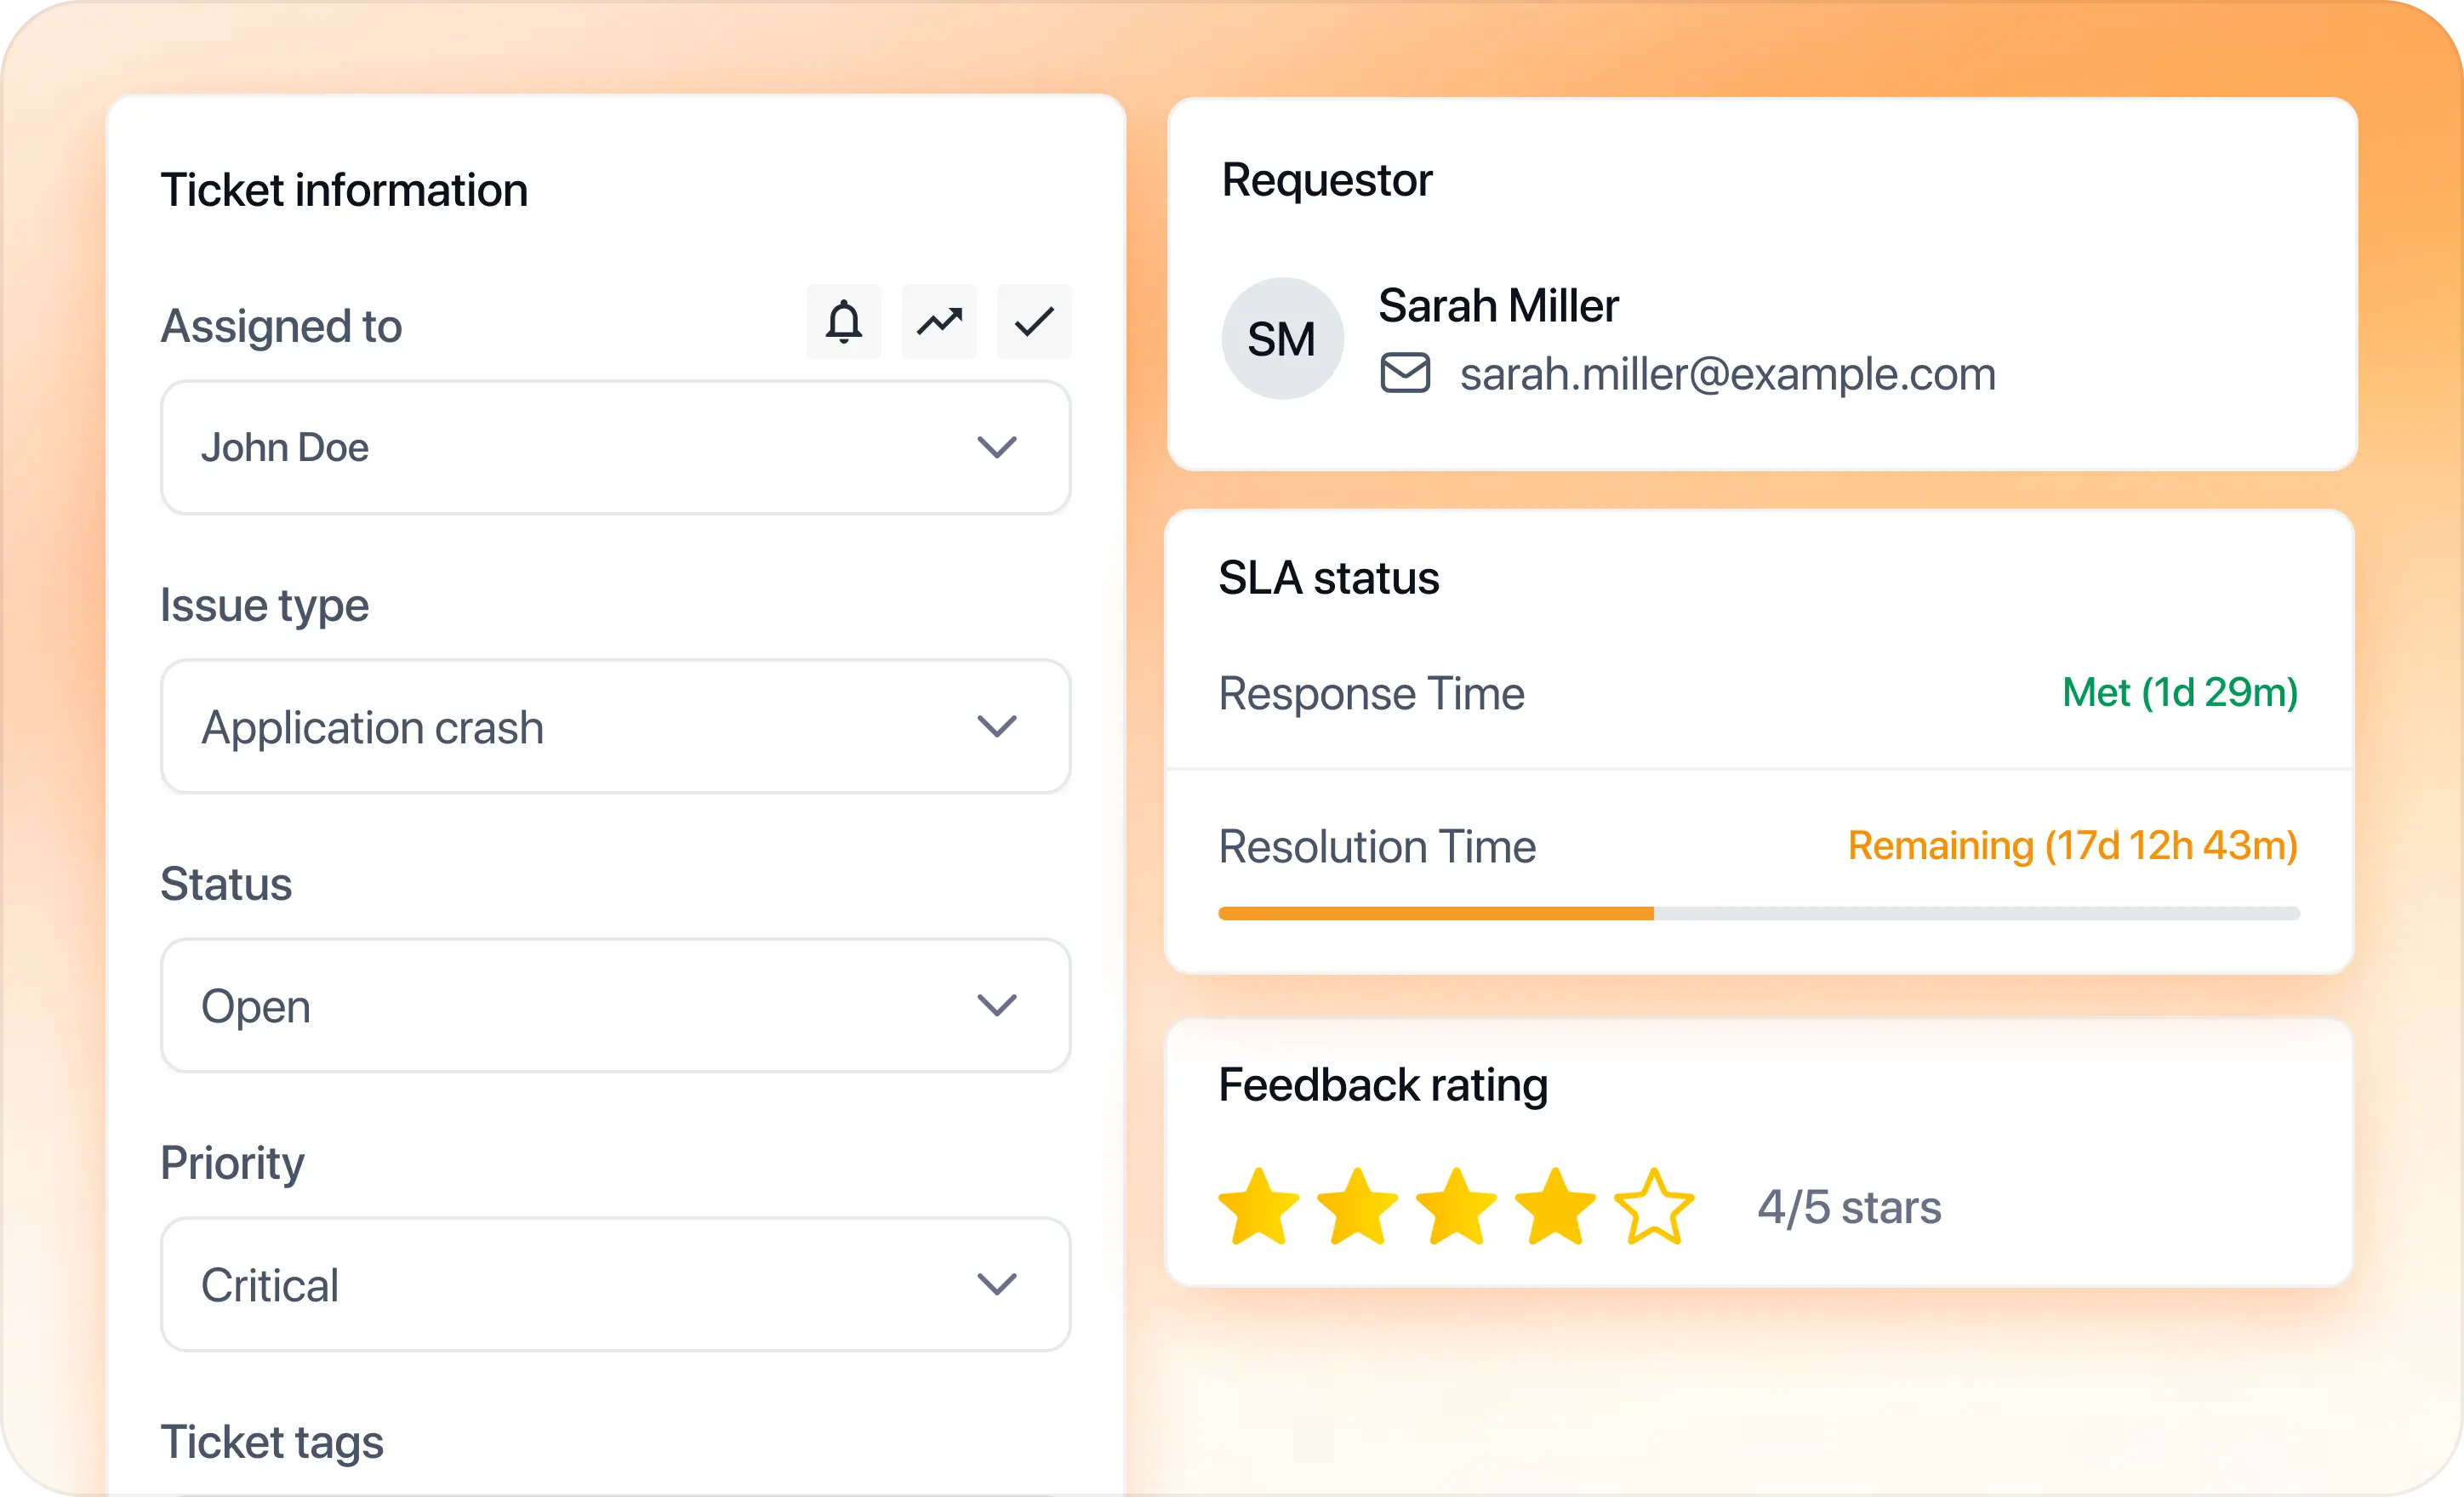Screen dimensions: 2464x1497
Task: Click the 4/5 stars rating text
Action: 1850,1208
